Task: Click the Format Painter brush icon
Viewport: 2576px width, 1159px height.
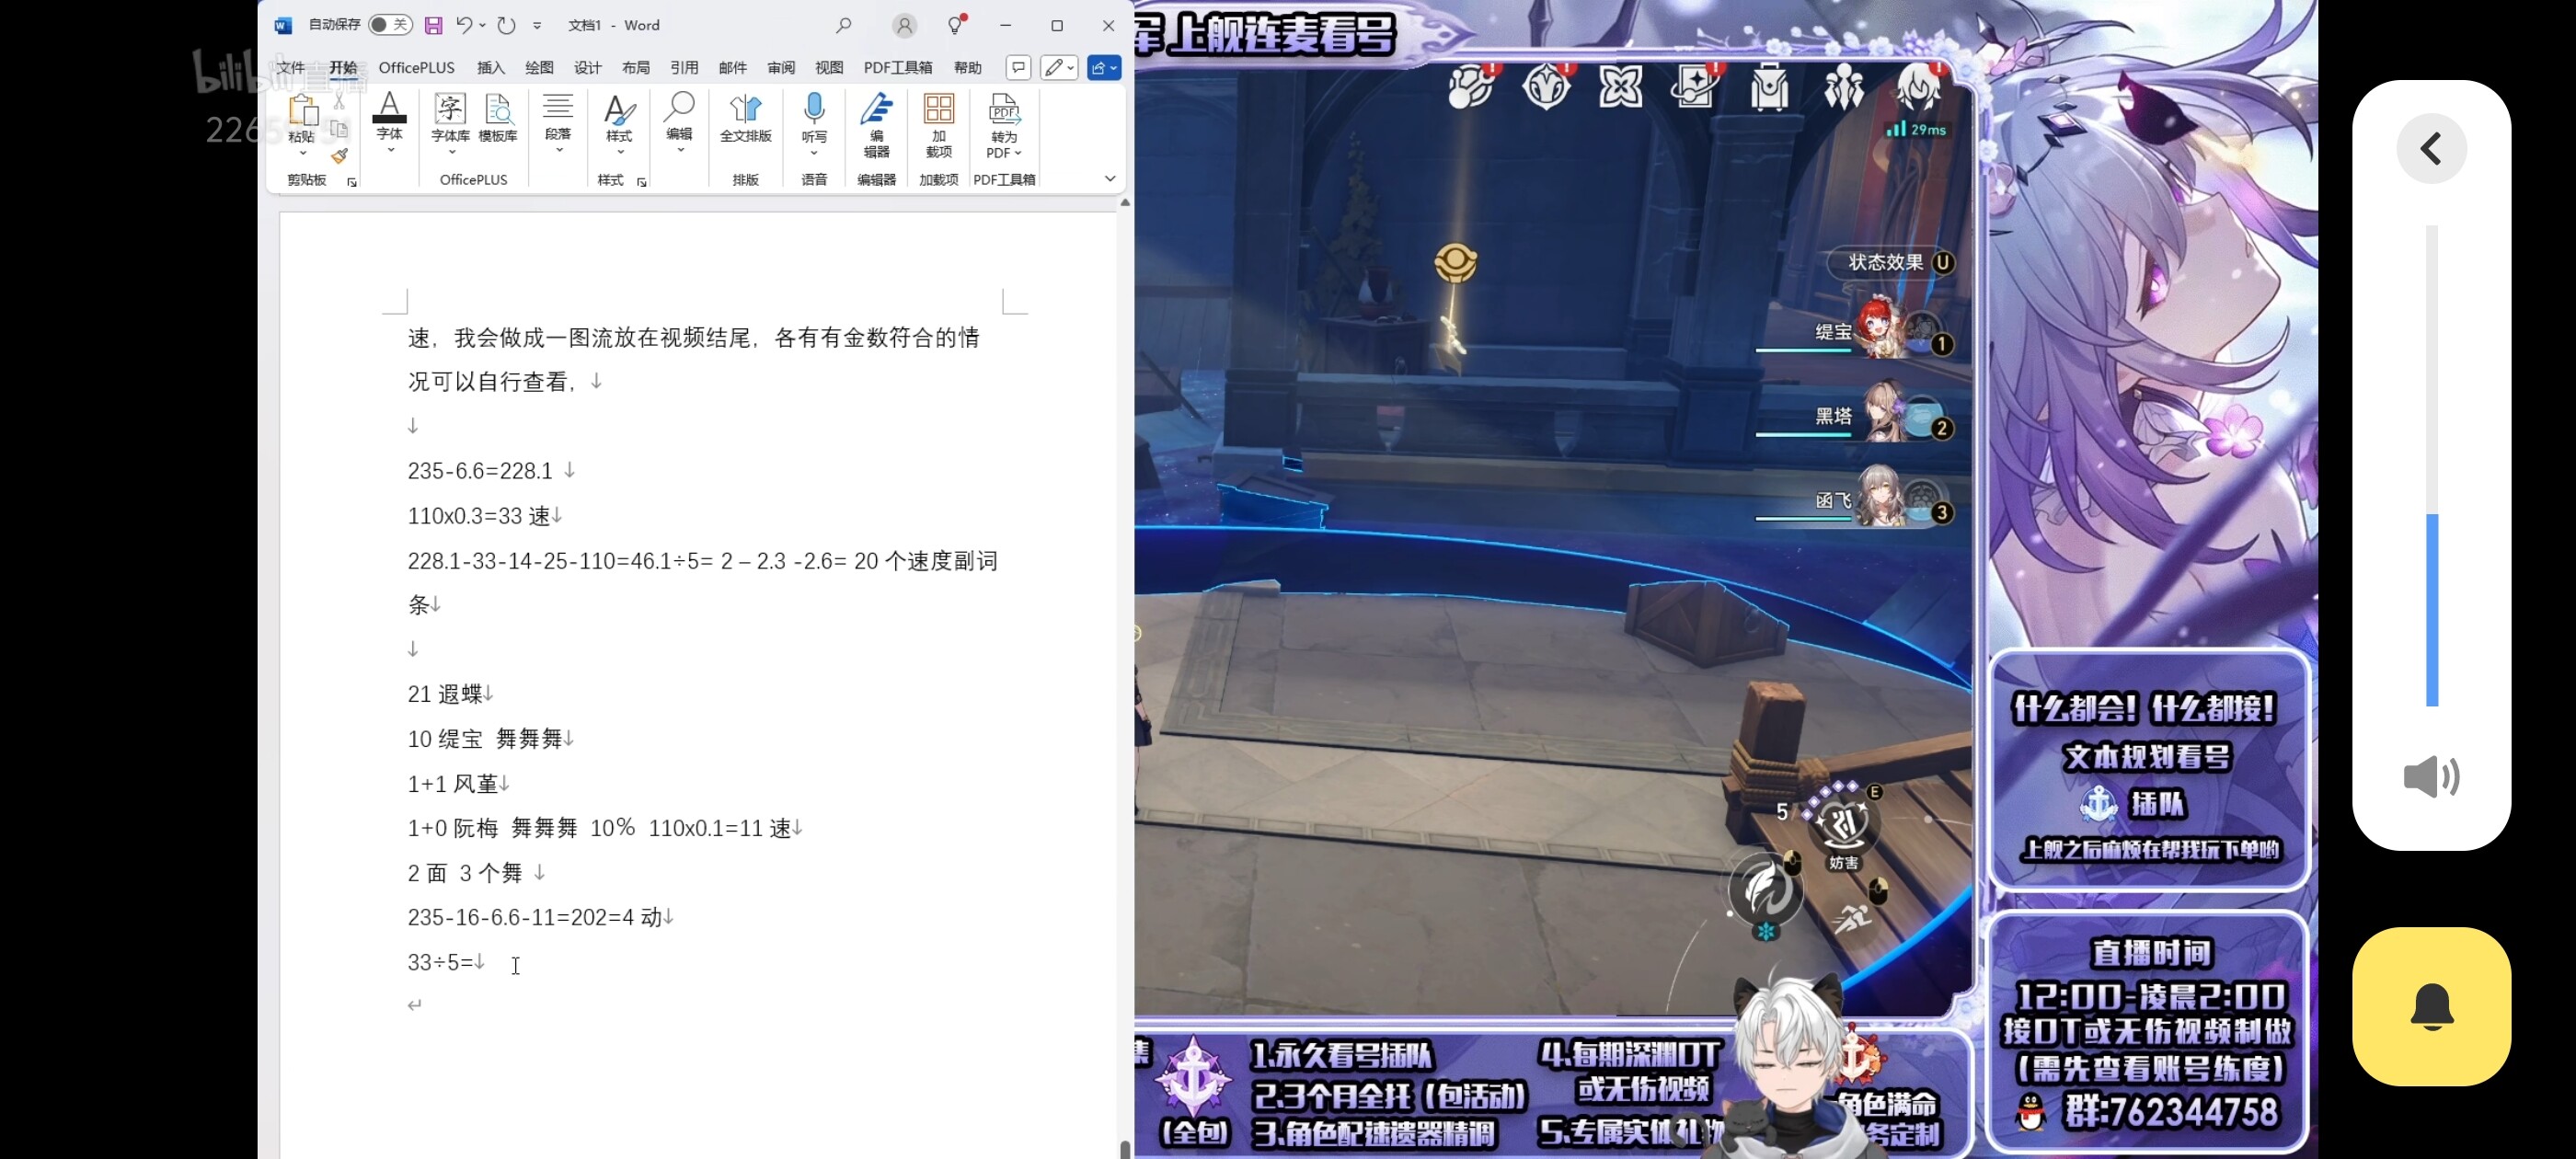Action: tap(340, 156)
